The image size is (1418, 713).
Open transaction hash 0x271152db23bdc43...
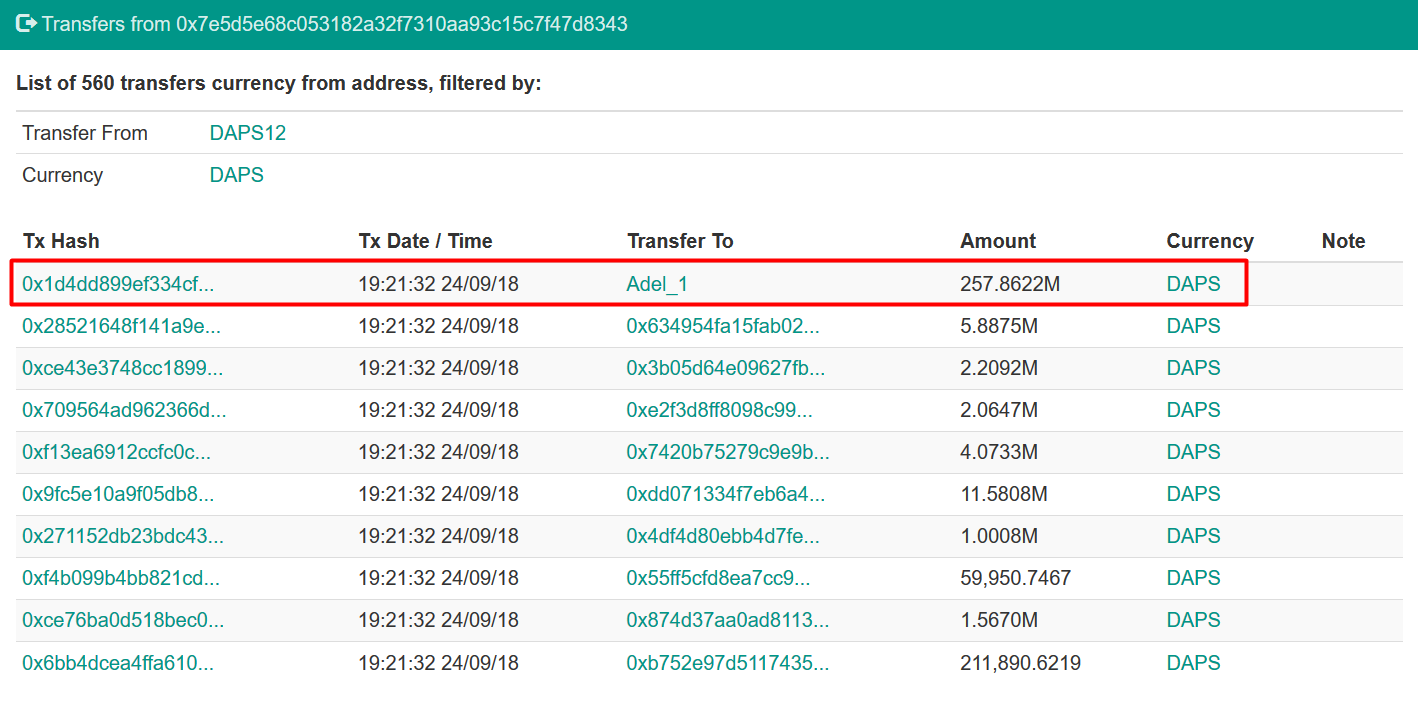(123, 536)
